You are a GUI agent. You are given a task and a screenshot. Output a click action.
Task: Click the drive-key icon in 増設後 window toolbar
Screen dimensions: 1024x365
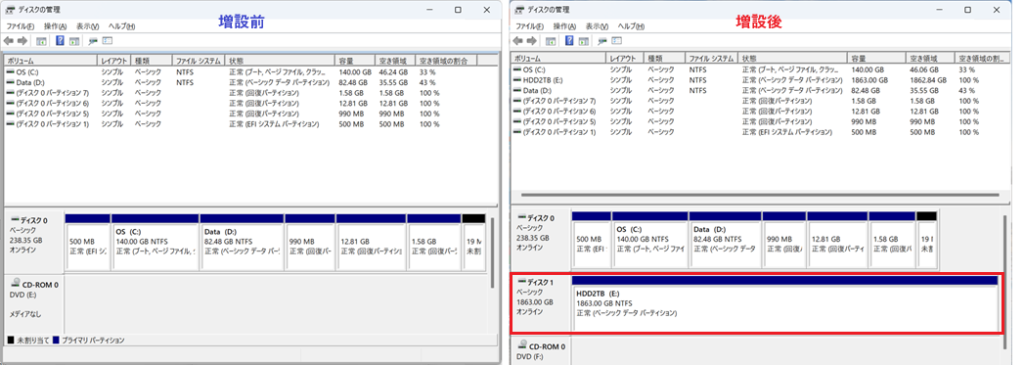[602, 41]
